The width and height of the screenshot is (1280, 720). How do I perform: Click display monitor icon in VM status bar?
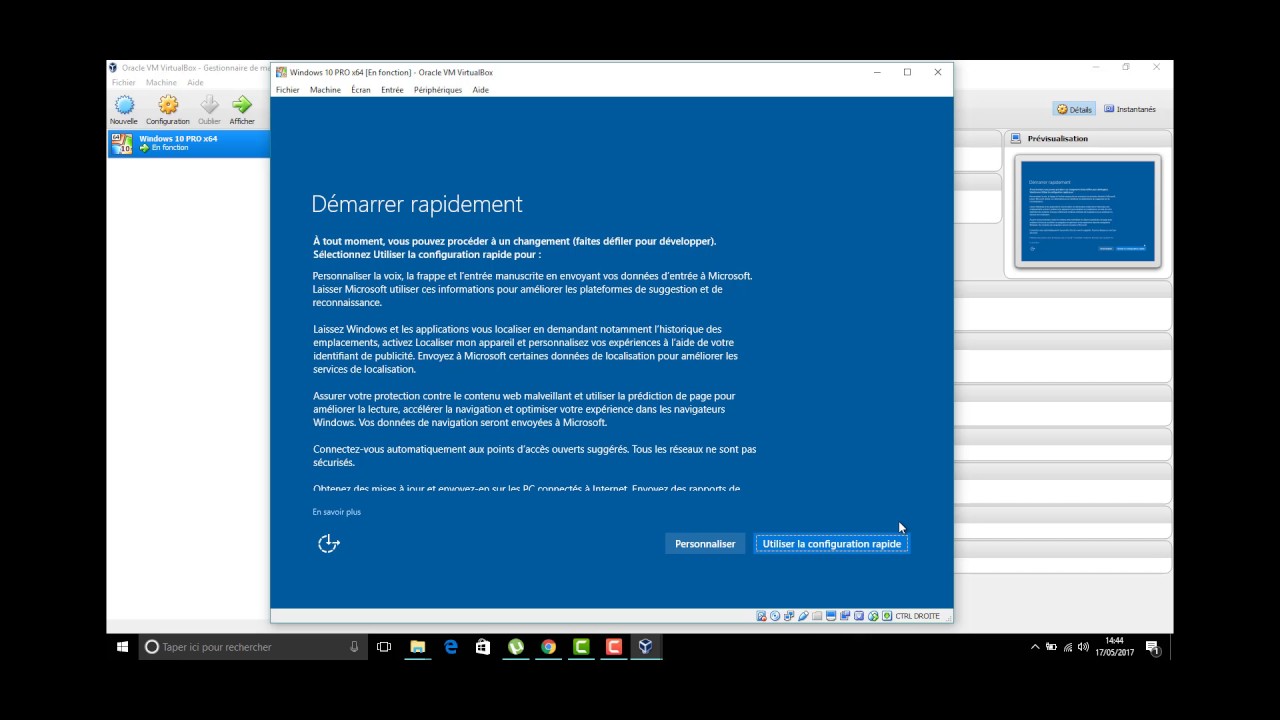831,616
